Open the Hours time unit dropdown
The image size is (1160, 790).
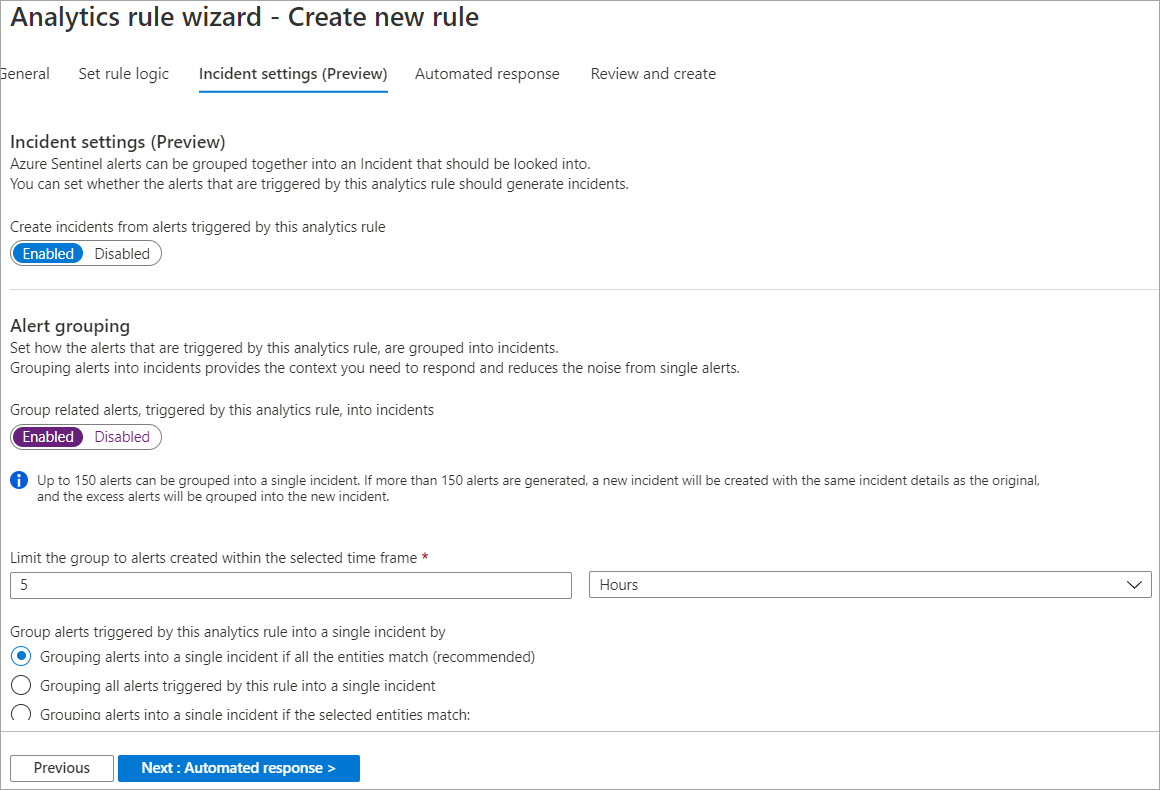870,585
